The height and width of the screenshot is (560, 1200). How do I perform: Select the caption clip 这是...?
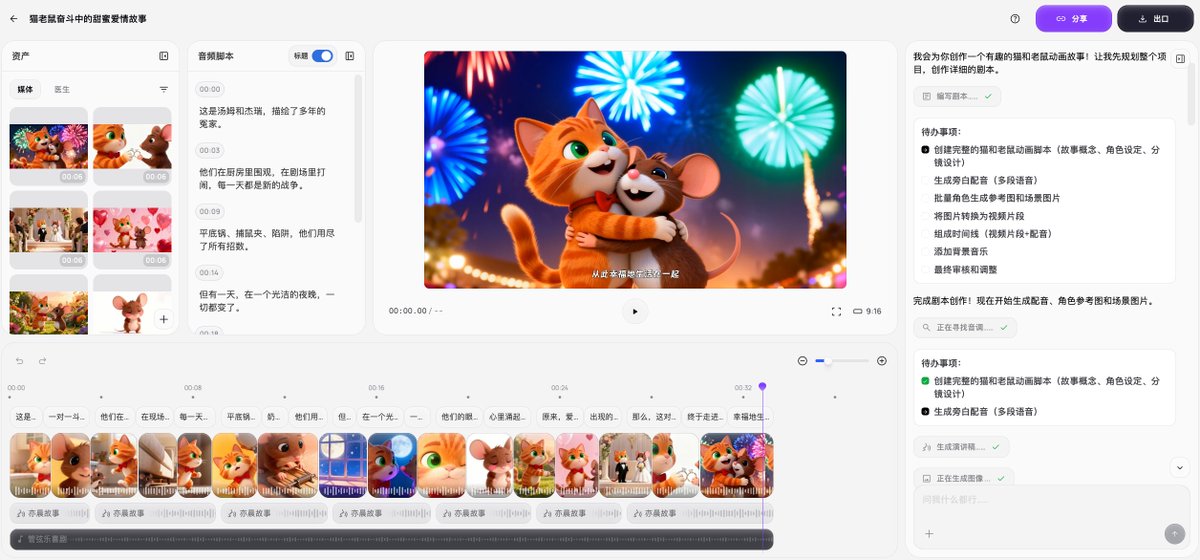26,416
